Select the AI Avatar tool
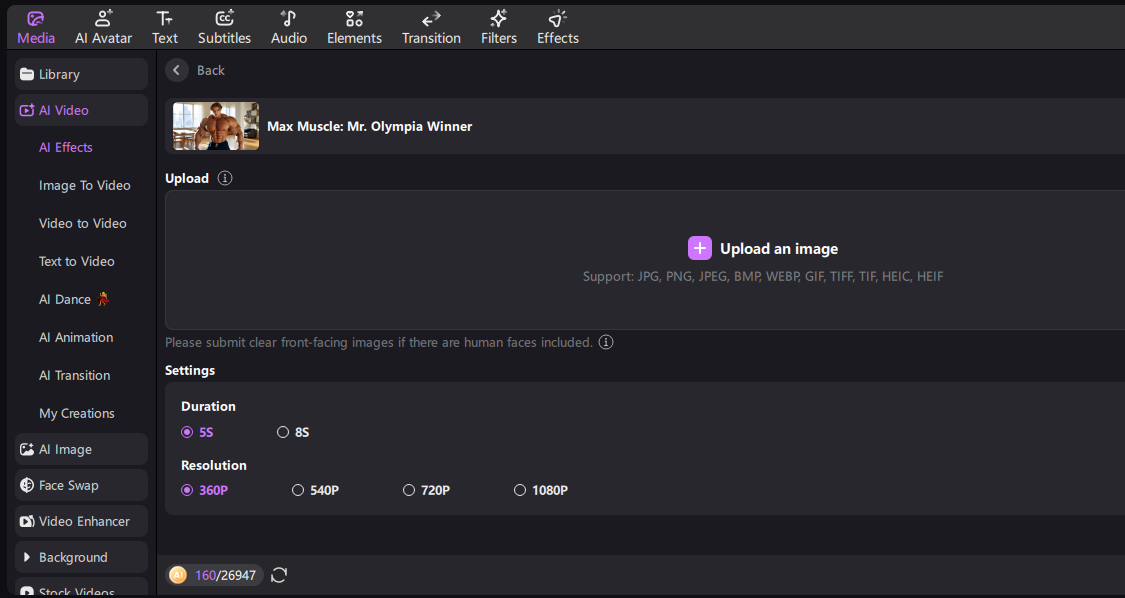Screen dimensions: 1125x598 103,26
